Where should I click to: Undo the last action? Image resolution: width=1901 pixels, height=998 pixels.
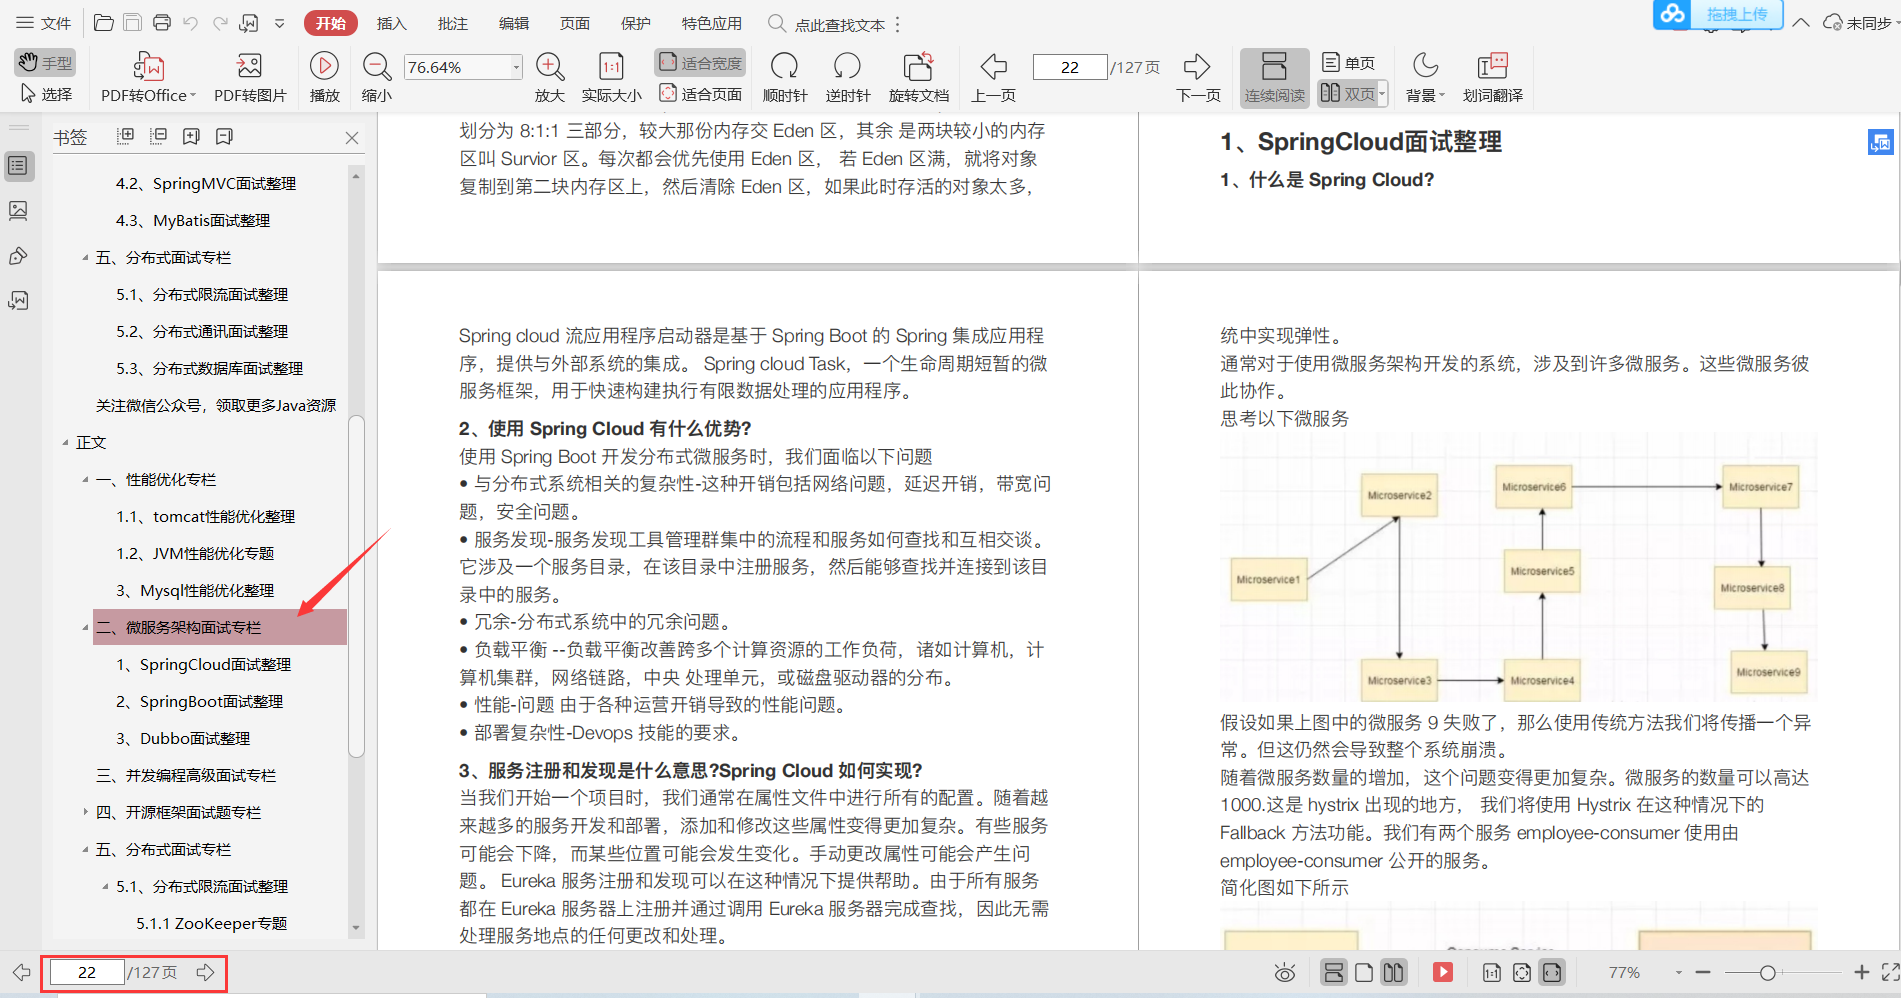coord(191,23)
